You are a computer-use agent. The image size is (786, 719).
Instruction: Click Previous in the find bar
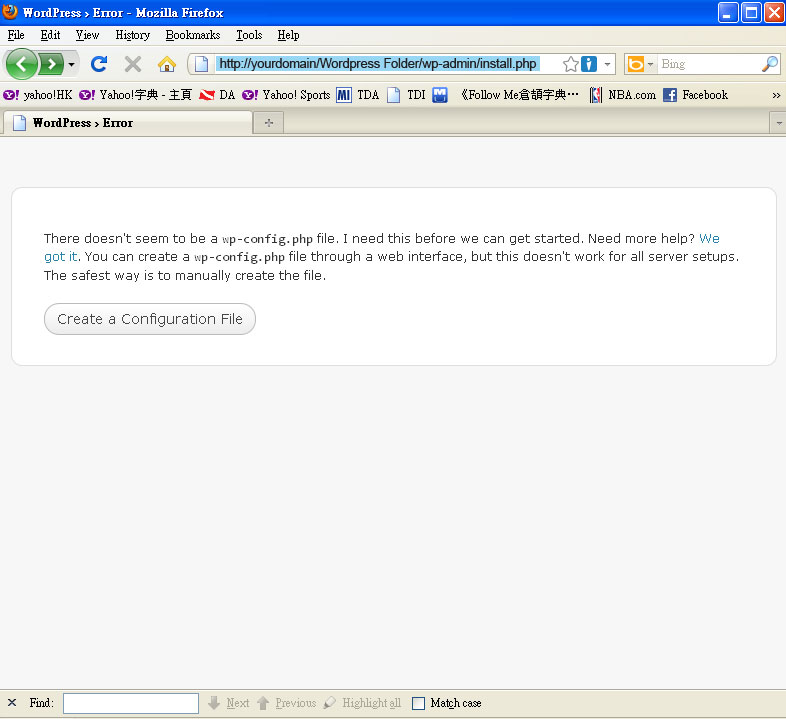tap(287, 703)
